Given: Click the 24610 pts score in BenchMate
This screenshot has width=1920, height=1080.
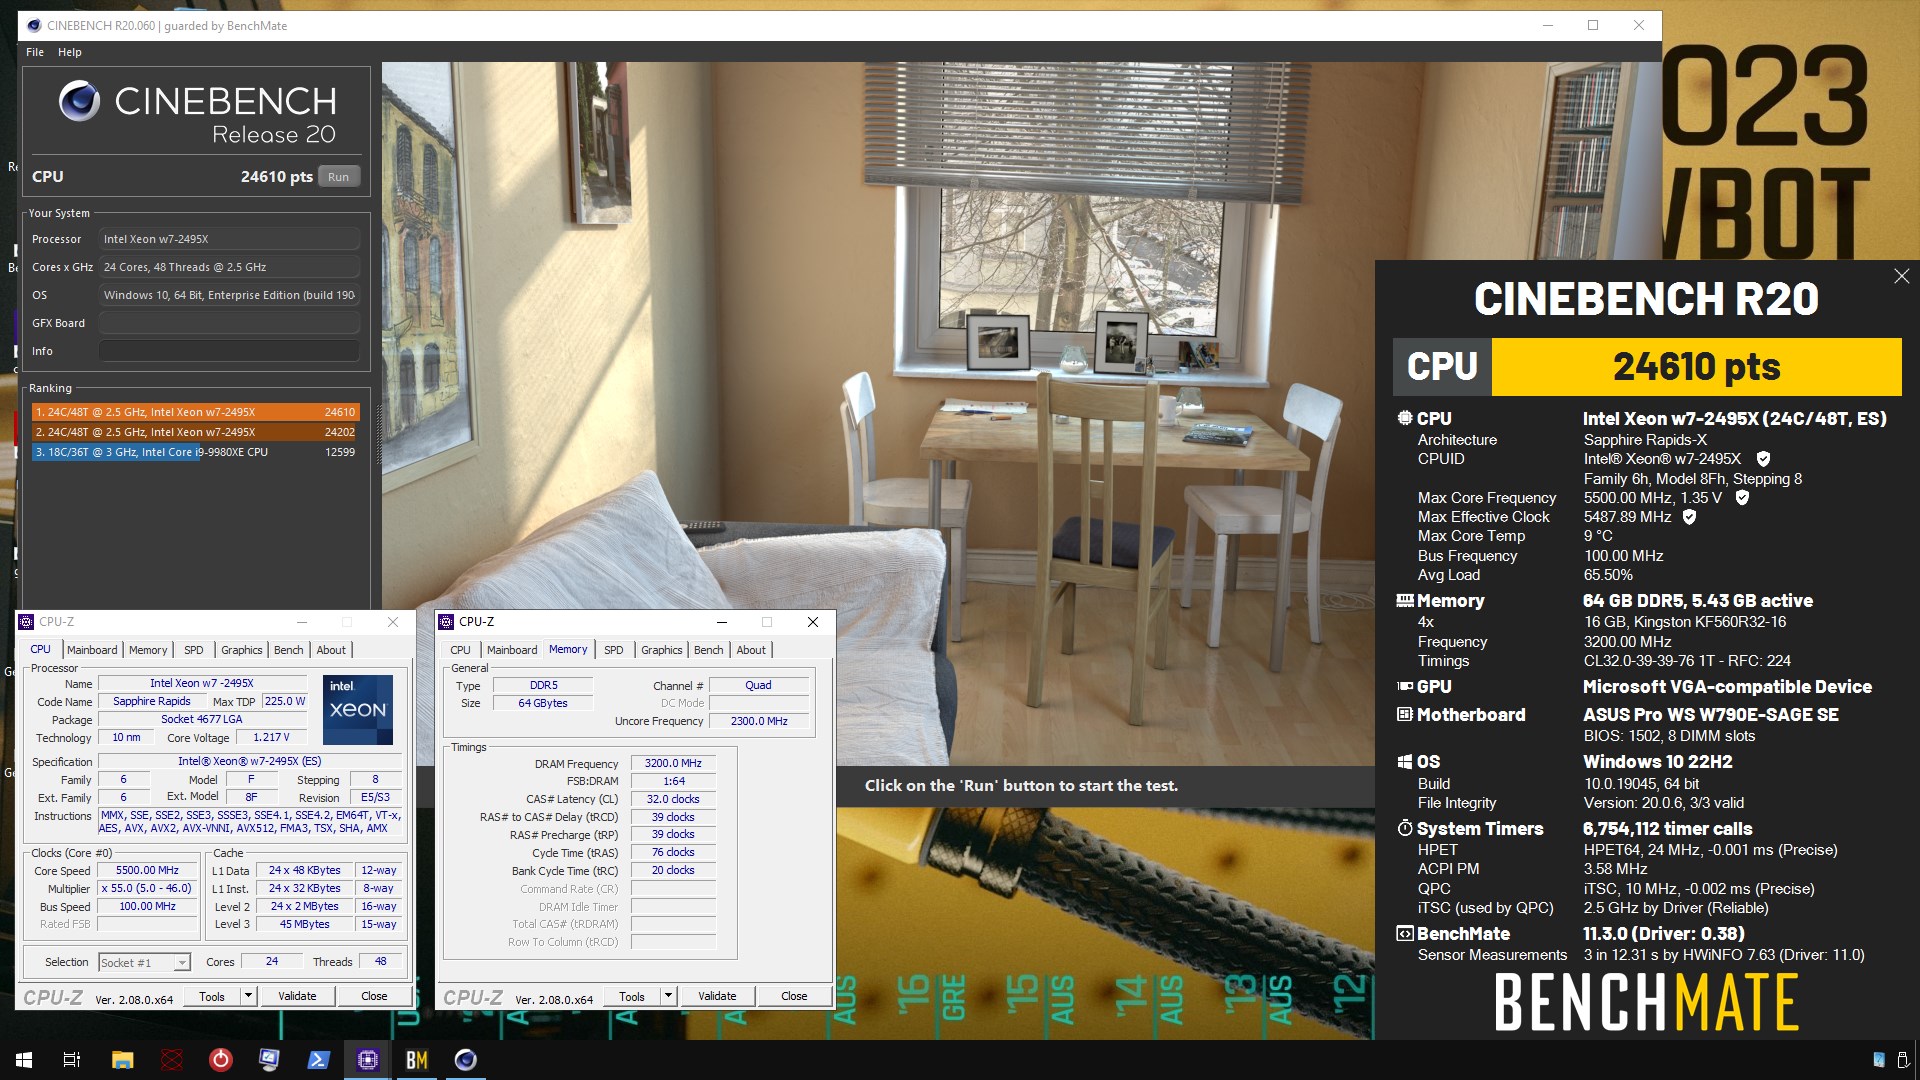Looking at the screenshot, I should point(1696,367).
